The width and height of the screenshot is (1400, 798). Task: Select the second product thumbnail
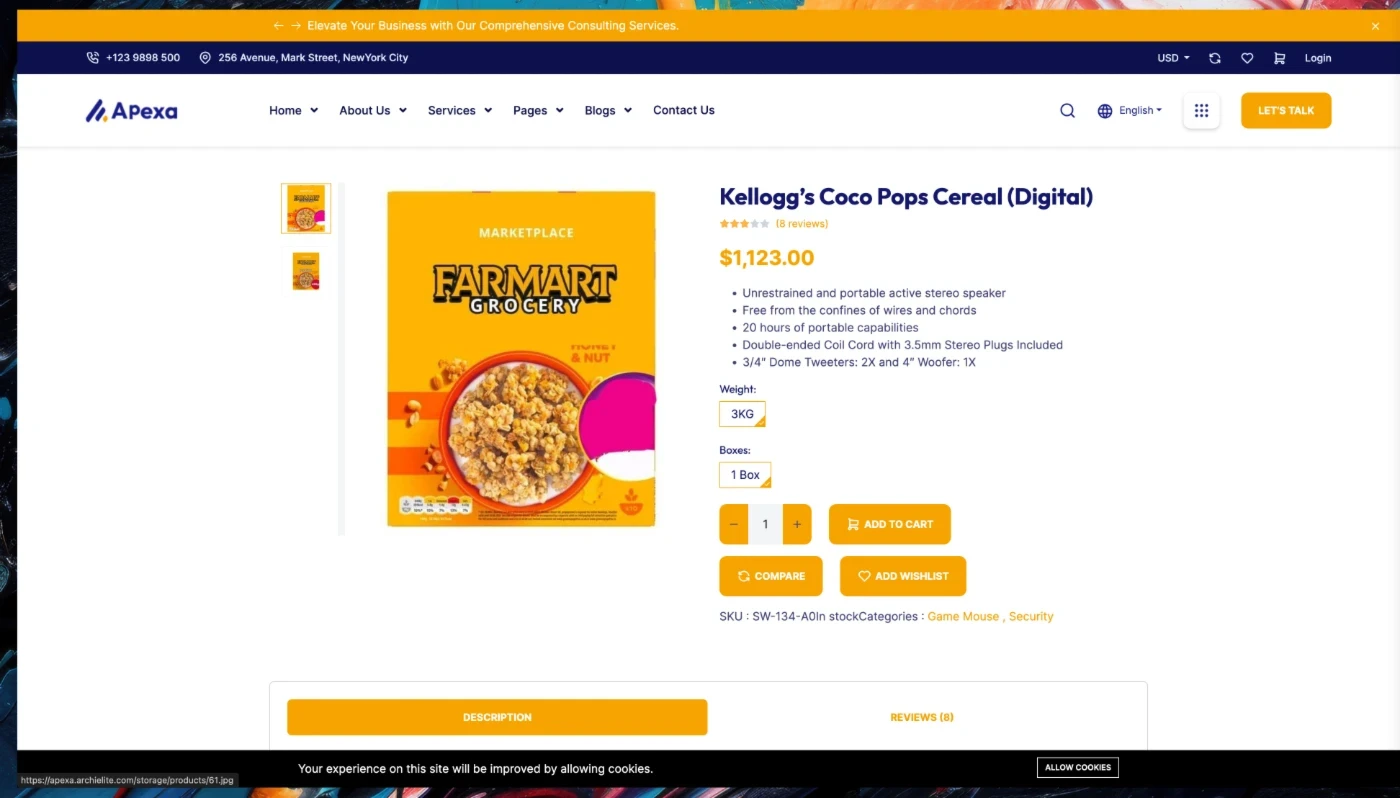click(306, 271)
